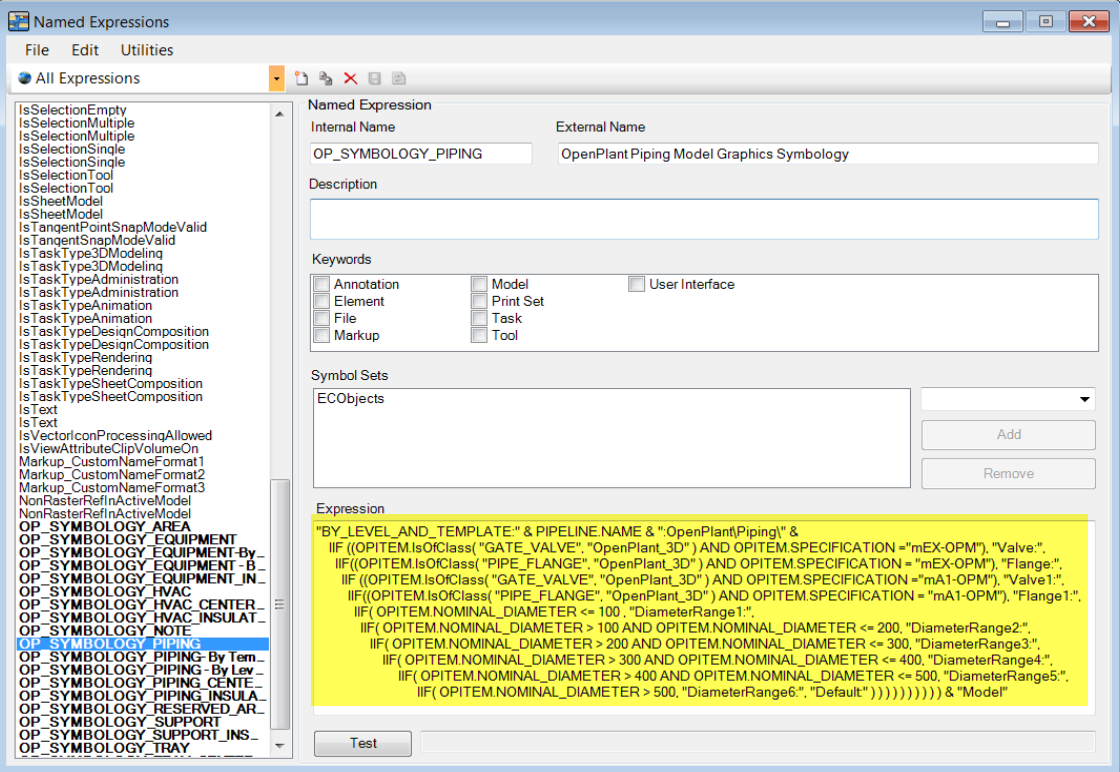Enable the Element keyword checkbox

click(322, 301)
